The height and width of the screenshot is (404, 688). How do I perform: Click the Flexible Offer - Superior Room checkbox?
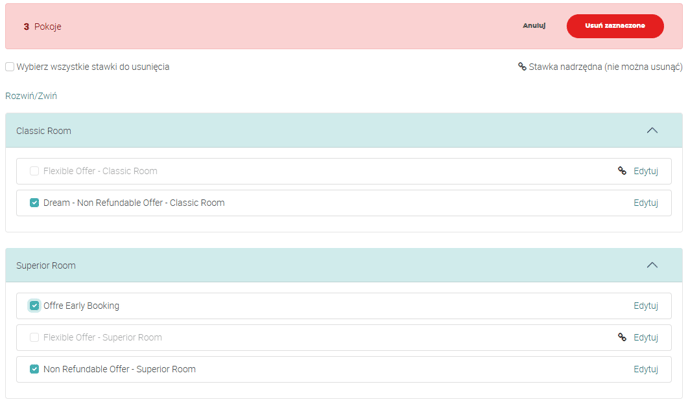35,337
